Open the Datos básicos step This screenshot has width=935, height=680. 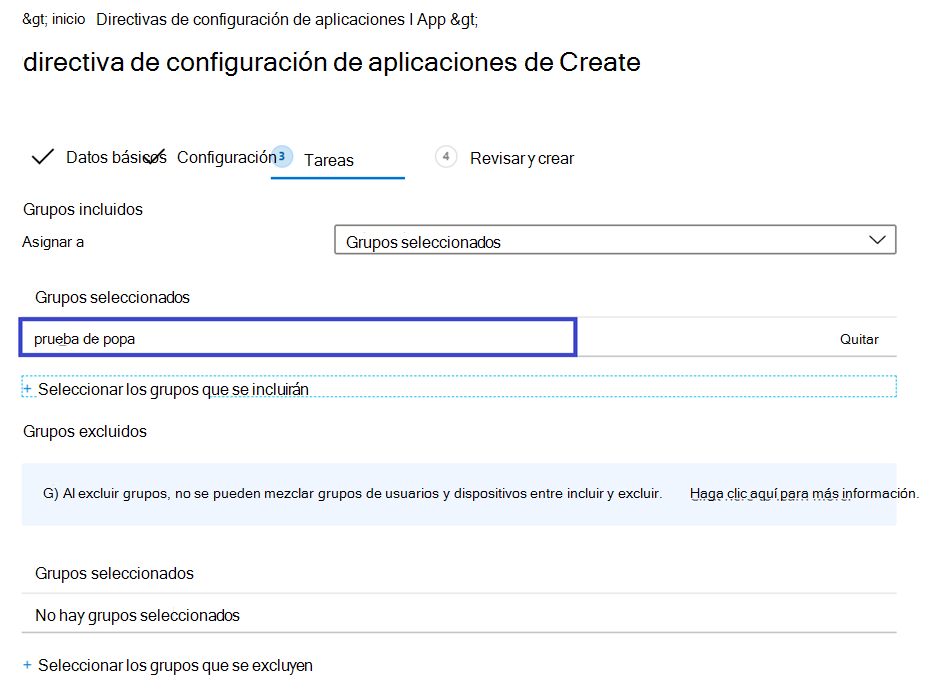pyautogui.click(x=116, y=157)
